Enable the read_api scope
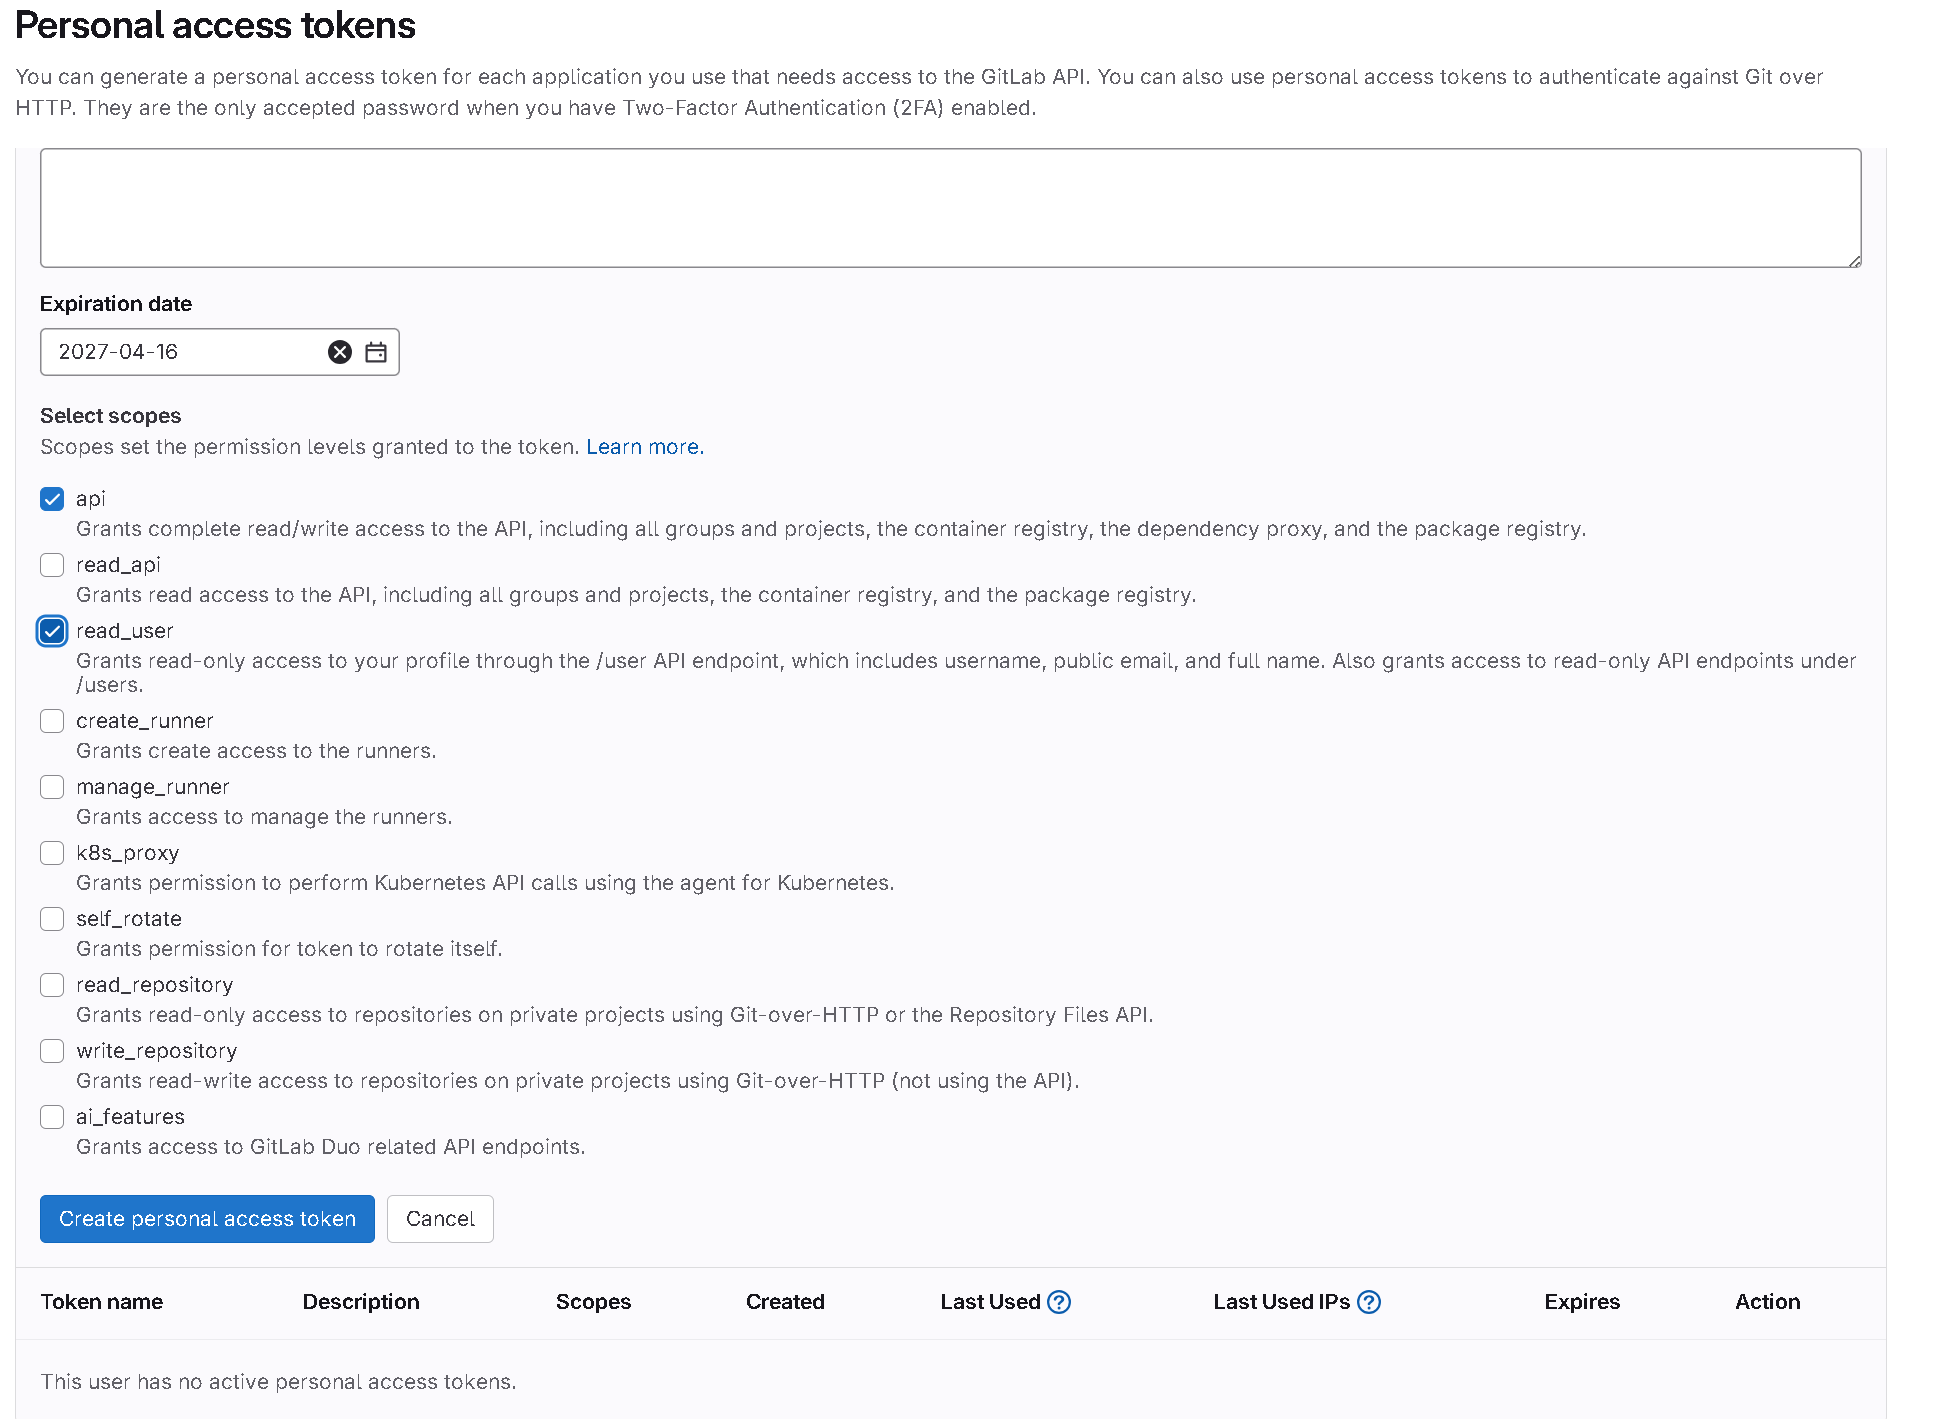Image resolution: width=1935 pixels, height=1419 pixels. pyautogui.click(x=52, y=565)
